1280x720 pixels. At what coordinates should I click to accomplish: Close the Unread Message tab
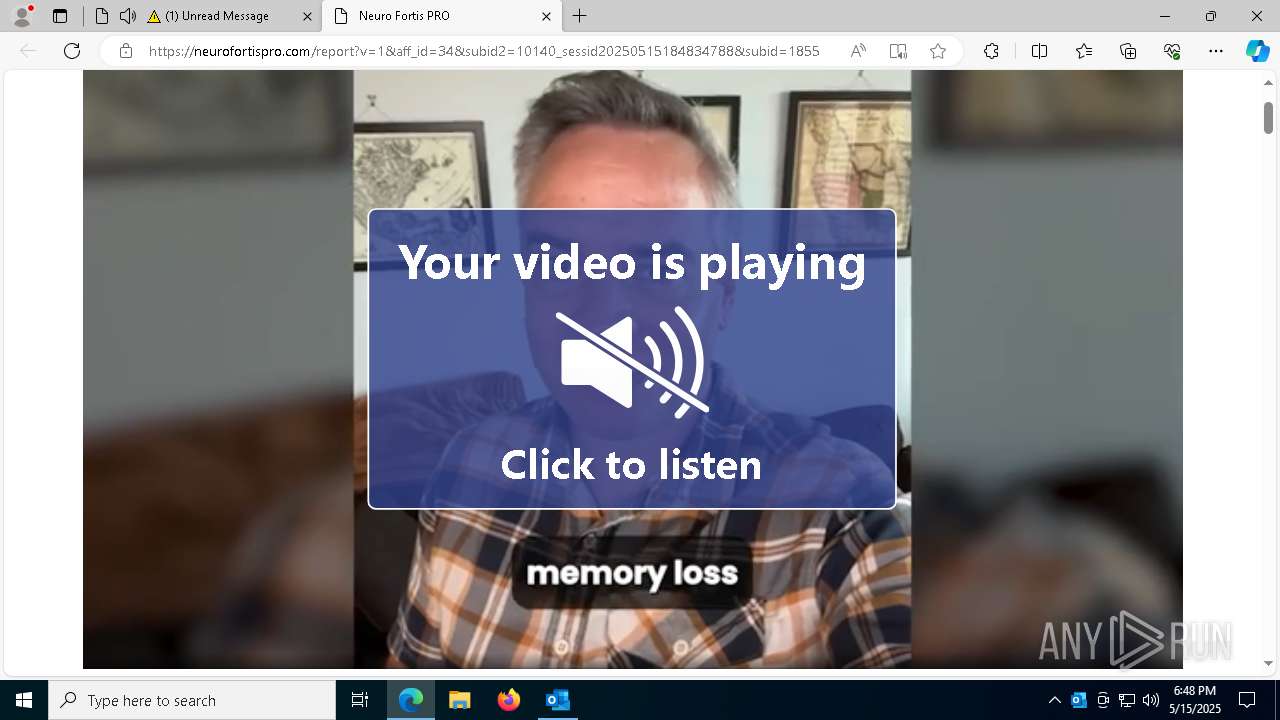click(x=307, y=16)
